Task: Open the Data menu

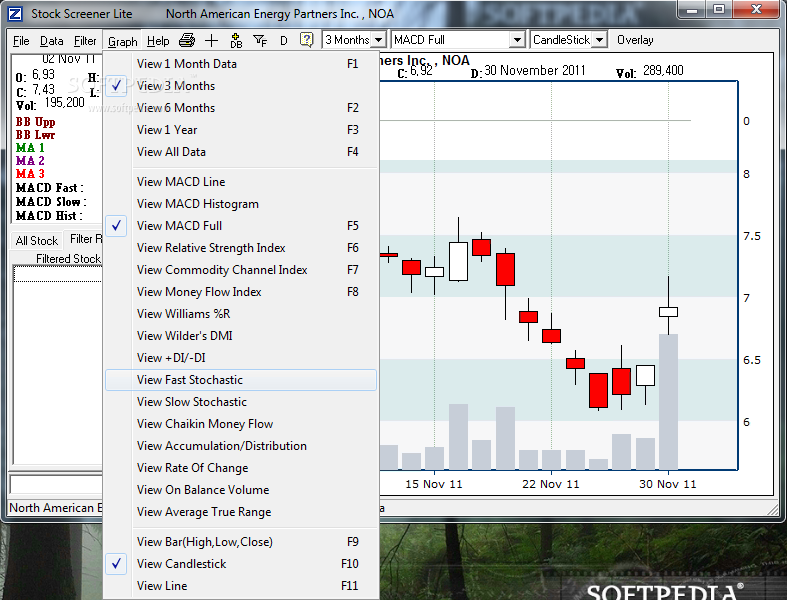Action: (x=52, y=41)
